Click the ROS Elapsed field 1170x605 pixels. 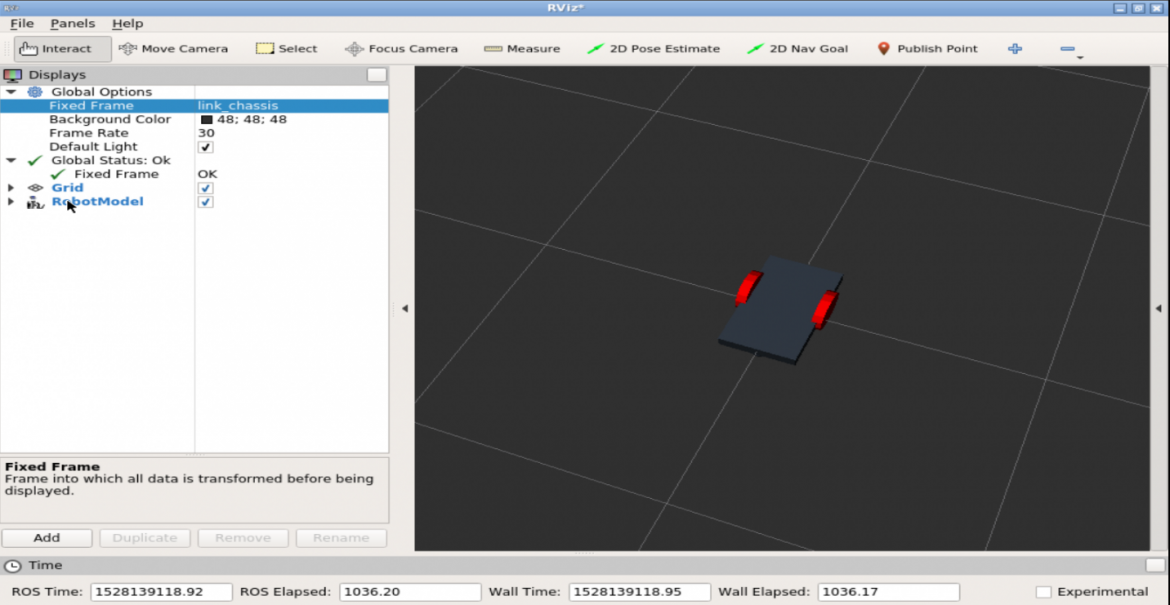point(410,592)
